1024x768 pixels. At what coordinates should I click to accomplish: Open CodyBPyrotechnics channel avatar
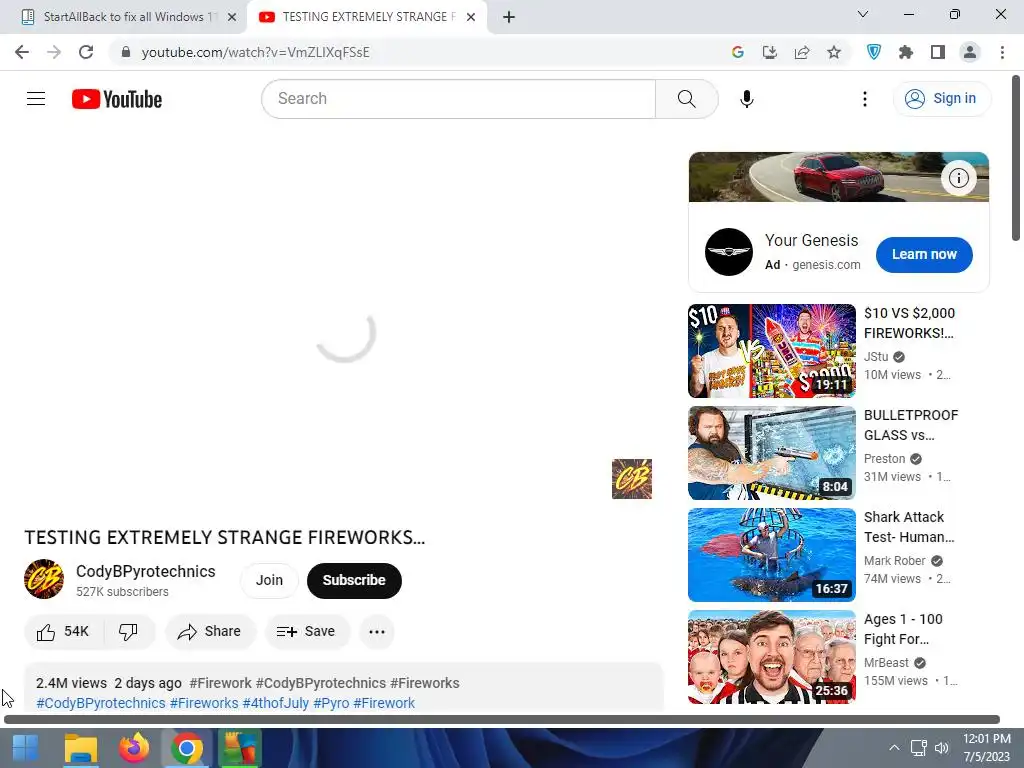(x=44, y=579)
